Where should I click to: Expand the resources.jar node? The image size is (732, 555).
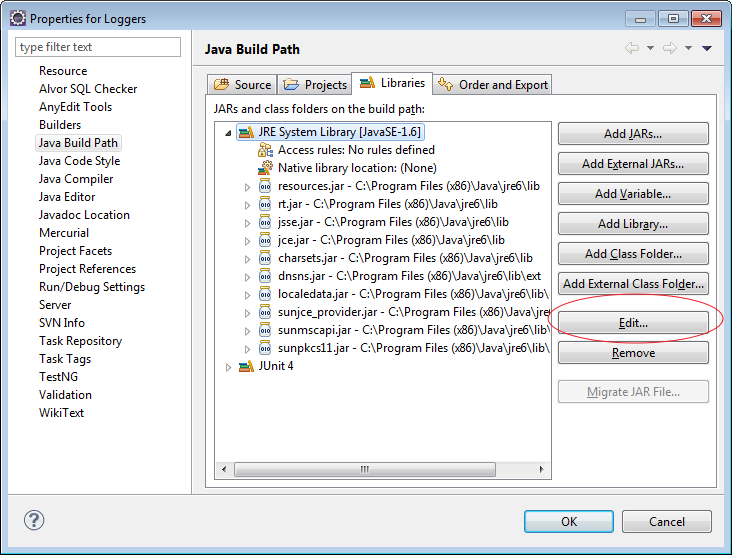247,187
